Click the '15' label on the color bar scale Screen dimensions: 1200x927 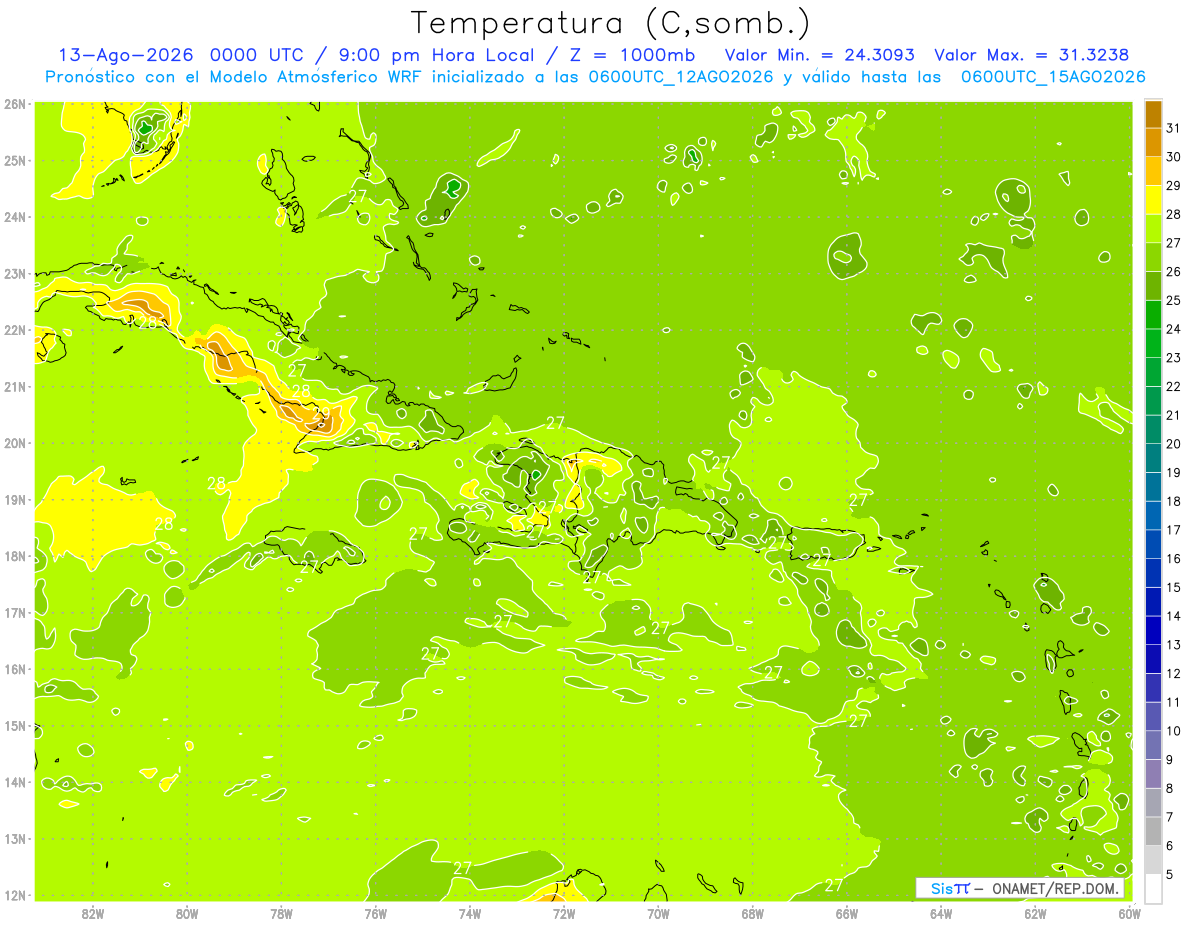pyautogui.click(x=1173, y=588)
